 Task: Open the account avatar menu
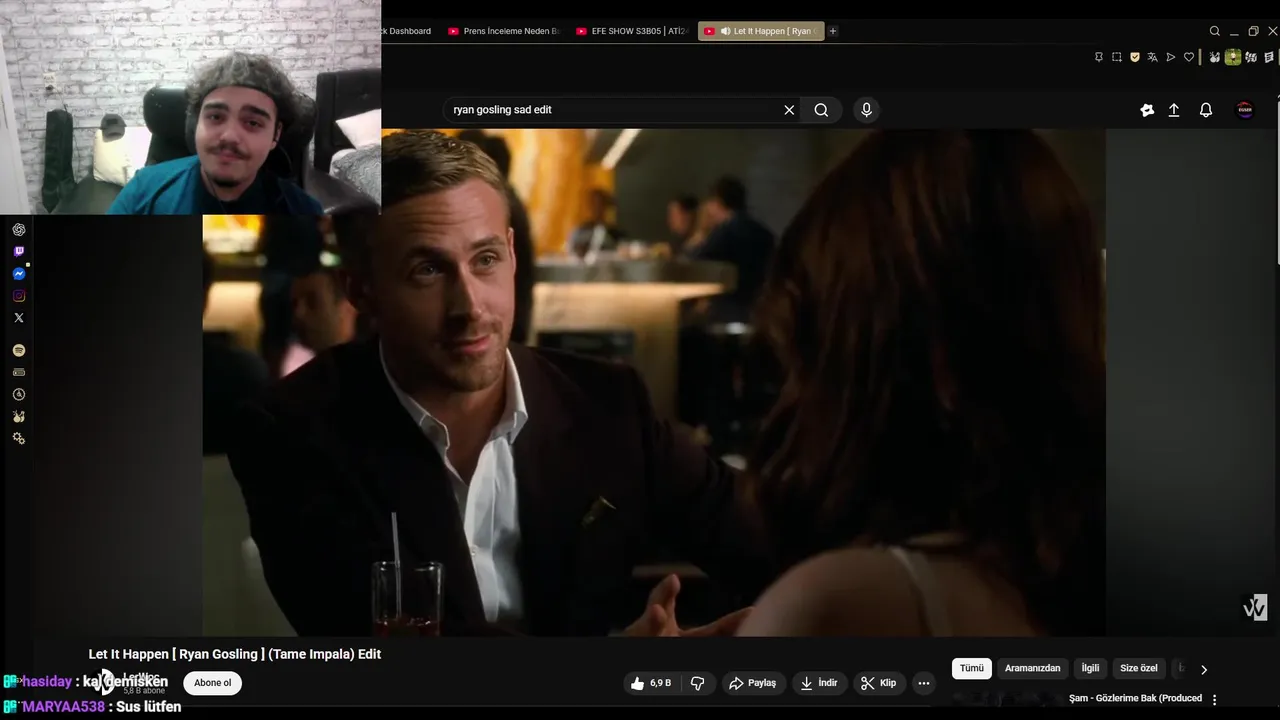1245,110
